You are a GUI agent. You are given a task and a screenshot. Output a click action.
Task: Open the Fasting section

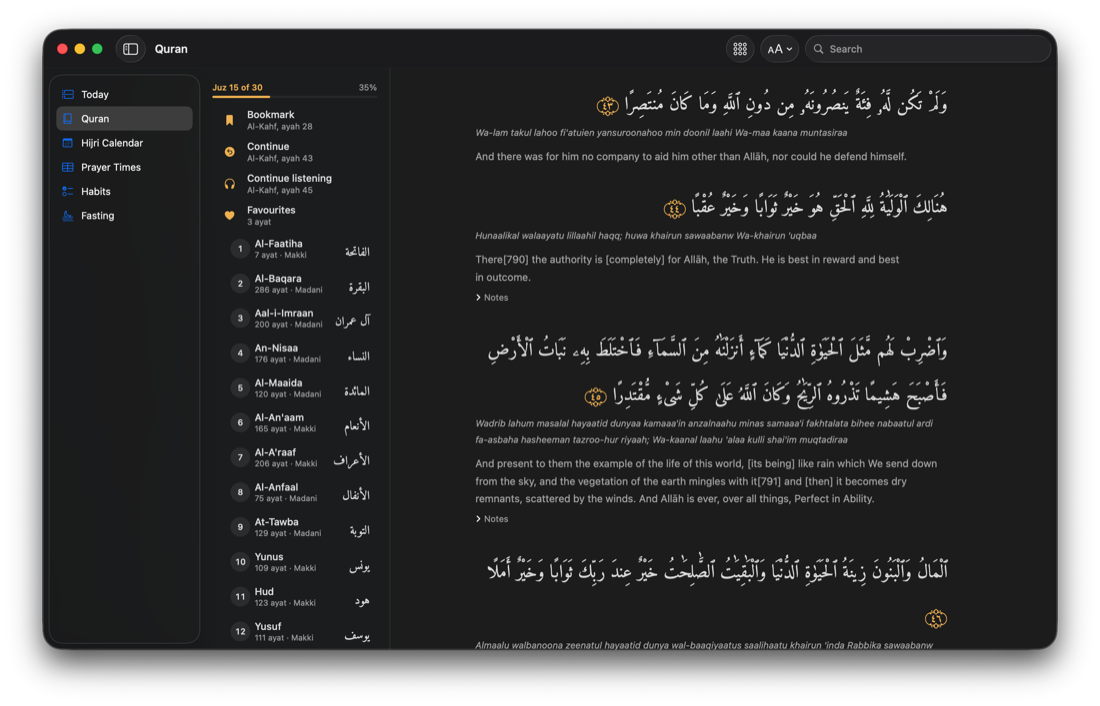click(x=124, y=215)
